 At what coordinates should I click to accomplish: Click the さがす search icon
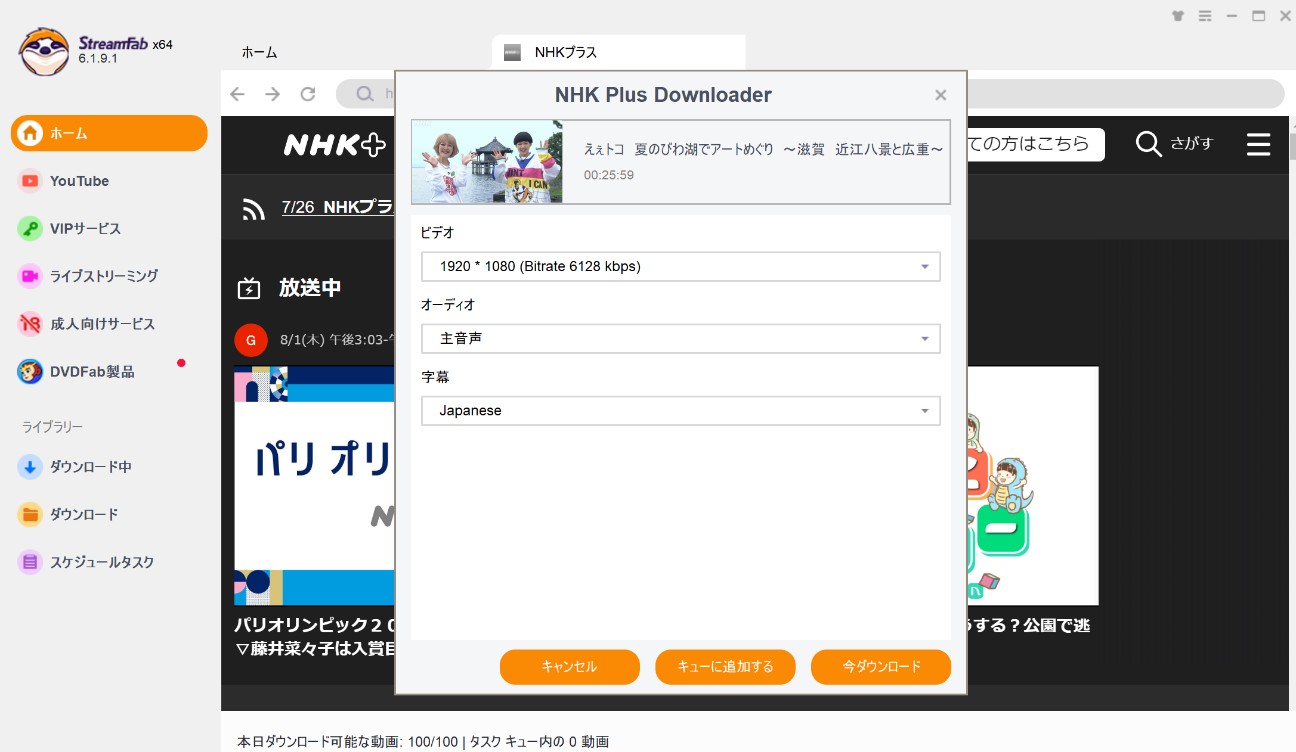pos(1150,145)
